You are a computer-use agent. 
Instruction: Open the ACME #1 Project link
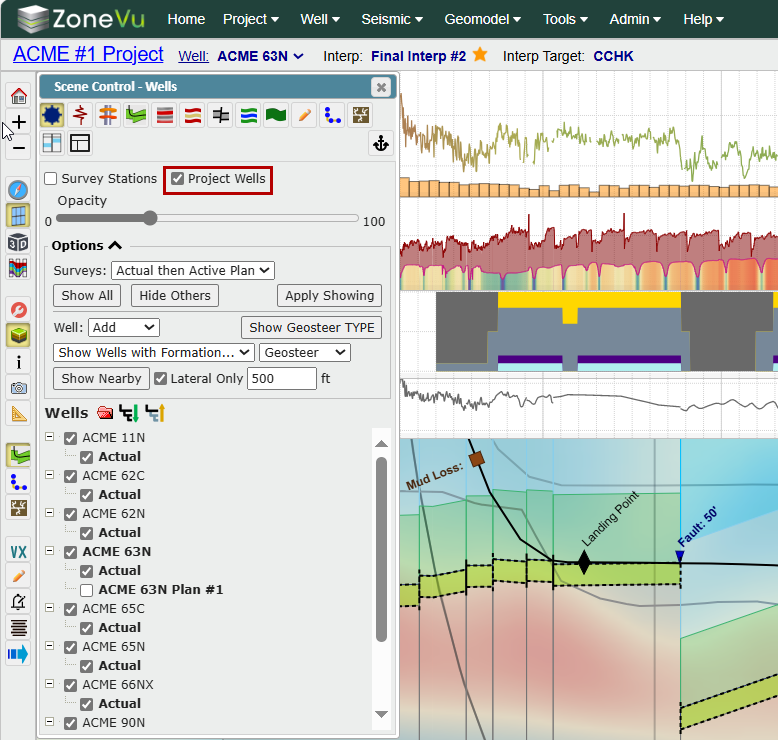pyautogui.click(x=88, y=54)
